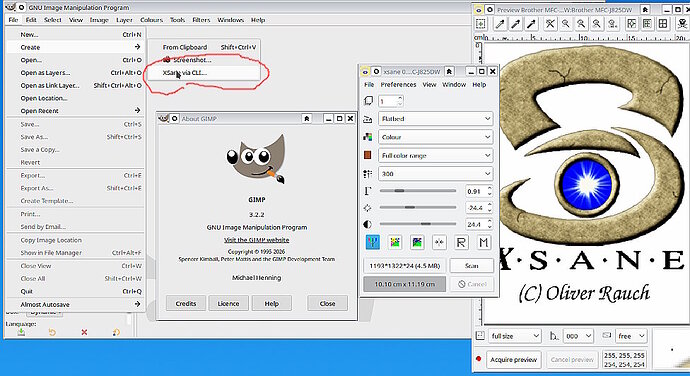690x376 pixels.
Task: Toggle the blue RGB default icon in xsane
Action: [373, 242]
